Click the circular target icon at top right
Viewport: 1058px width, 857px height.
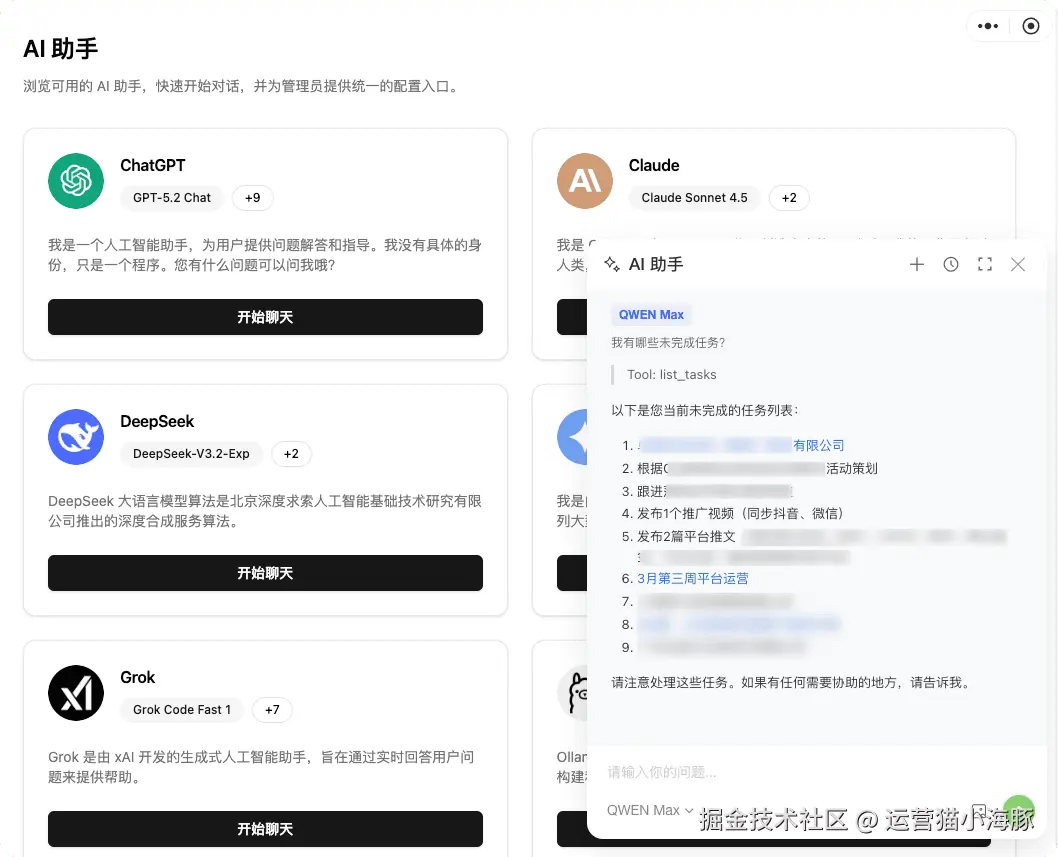coord(1030,26)
